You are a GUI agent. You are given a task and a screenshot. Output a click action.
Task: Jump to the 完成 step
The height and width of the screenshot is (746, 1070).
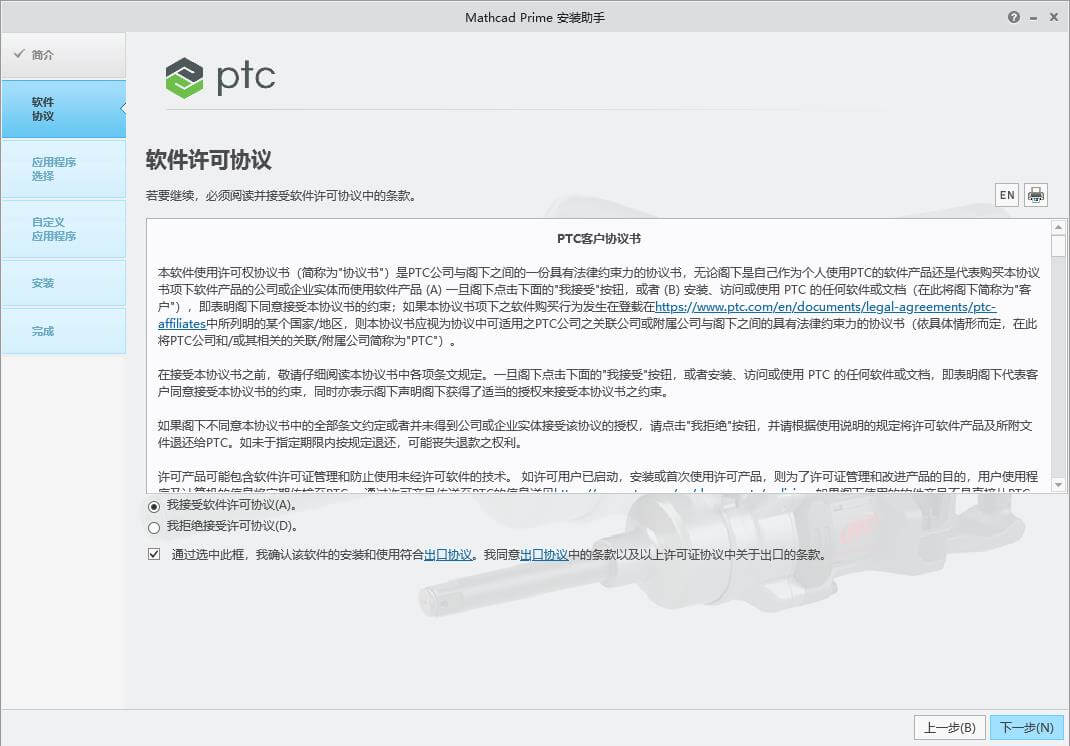(63, 331)
